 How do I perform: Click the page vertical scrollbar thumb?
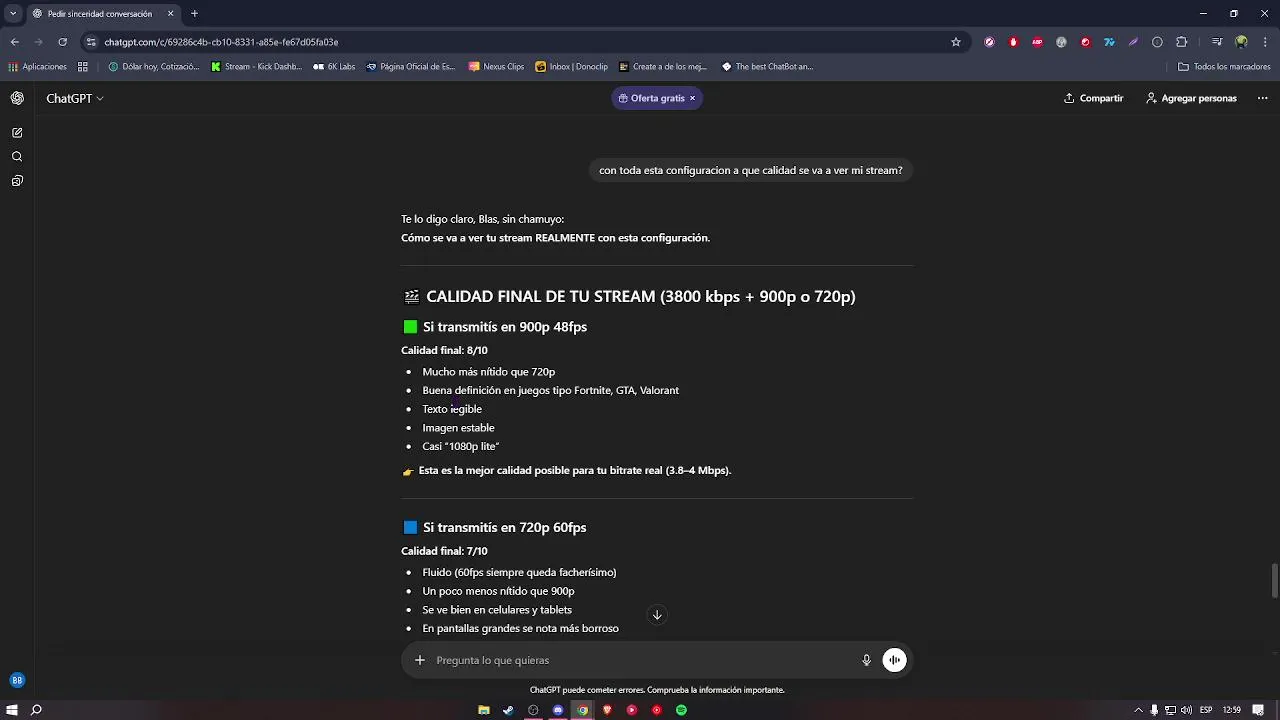tap(1274, 581)
